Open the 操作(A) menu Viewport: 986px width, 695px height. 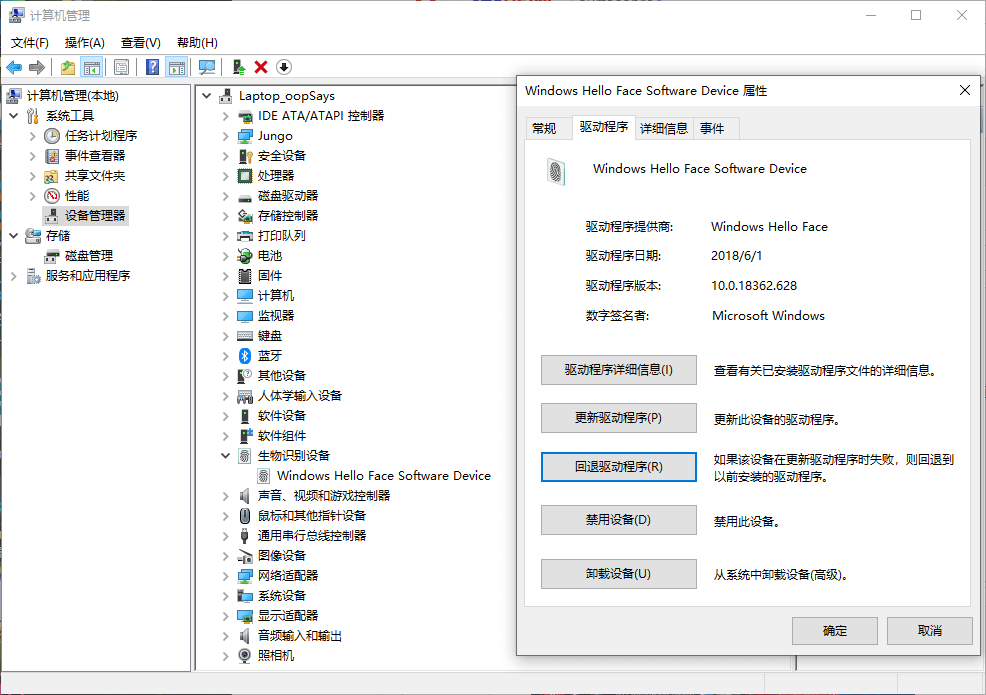(x=84, y=43)
